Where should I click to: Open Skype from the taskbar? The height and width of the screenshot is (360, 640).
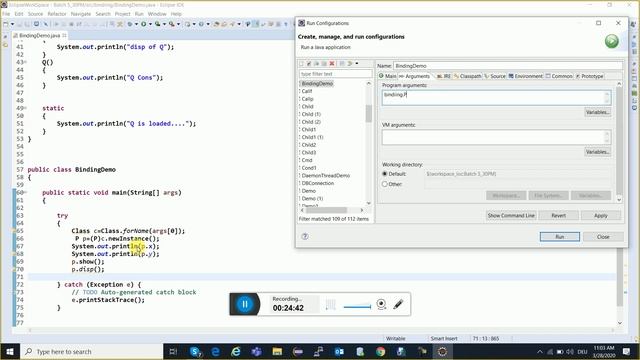click(x=196, y=351)
